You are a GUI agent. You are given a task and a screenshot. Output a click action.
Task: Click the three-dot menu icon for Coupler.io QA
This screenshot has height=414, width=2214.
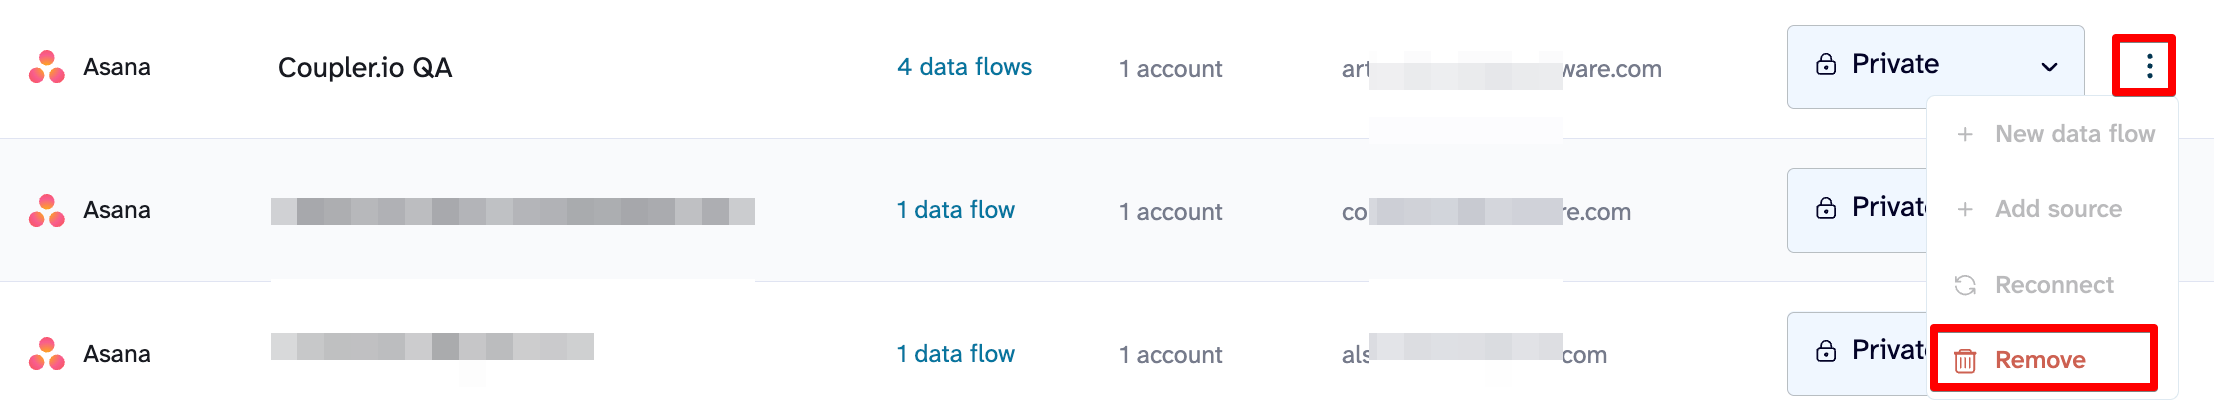2149,67
